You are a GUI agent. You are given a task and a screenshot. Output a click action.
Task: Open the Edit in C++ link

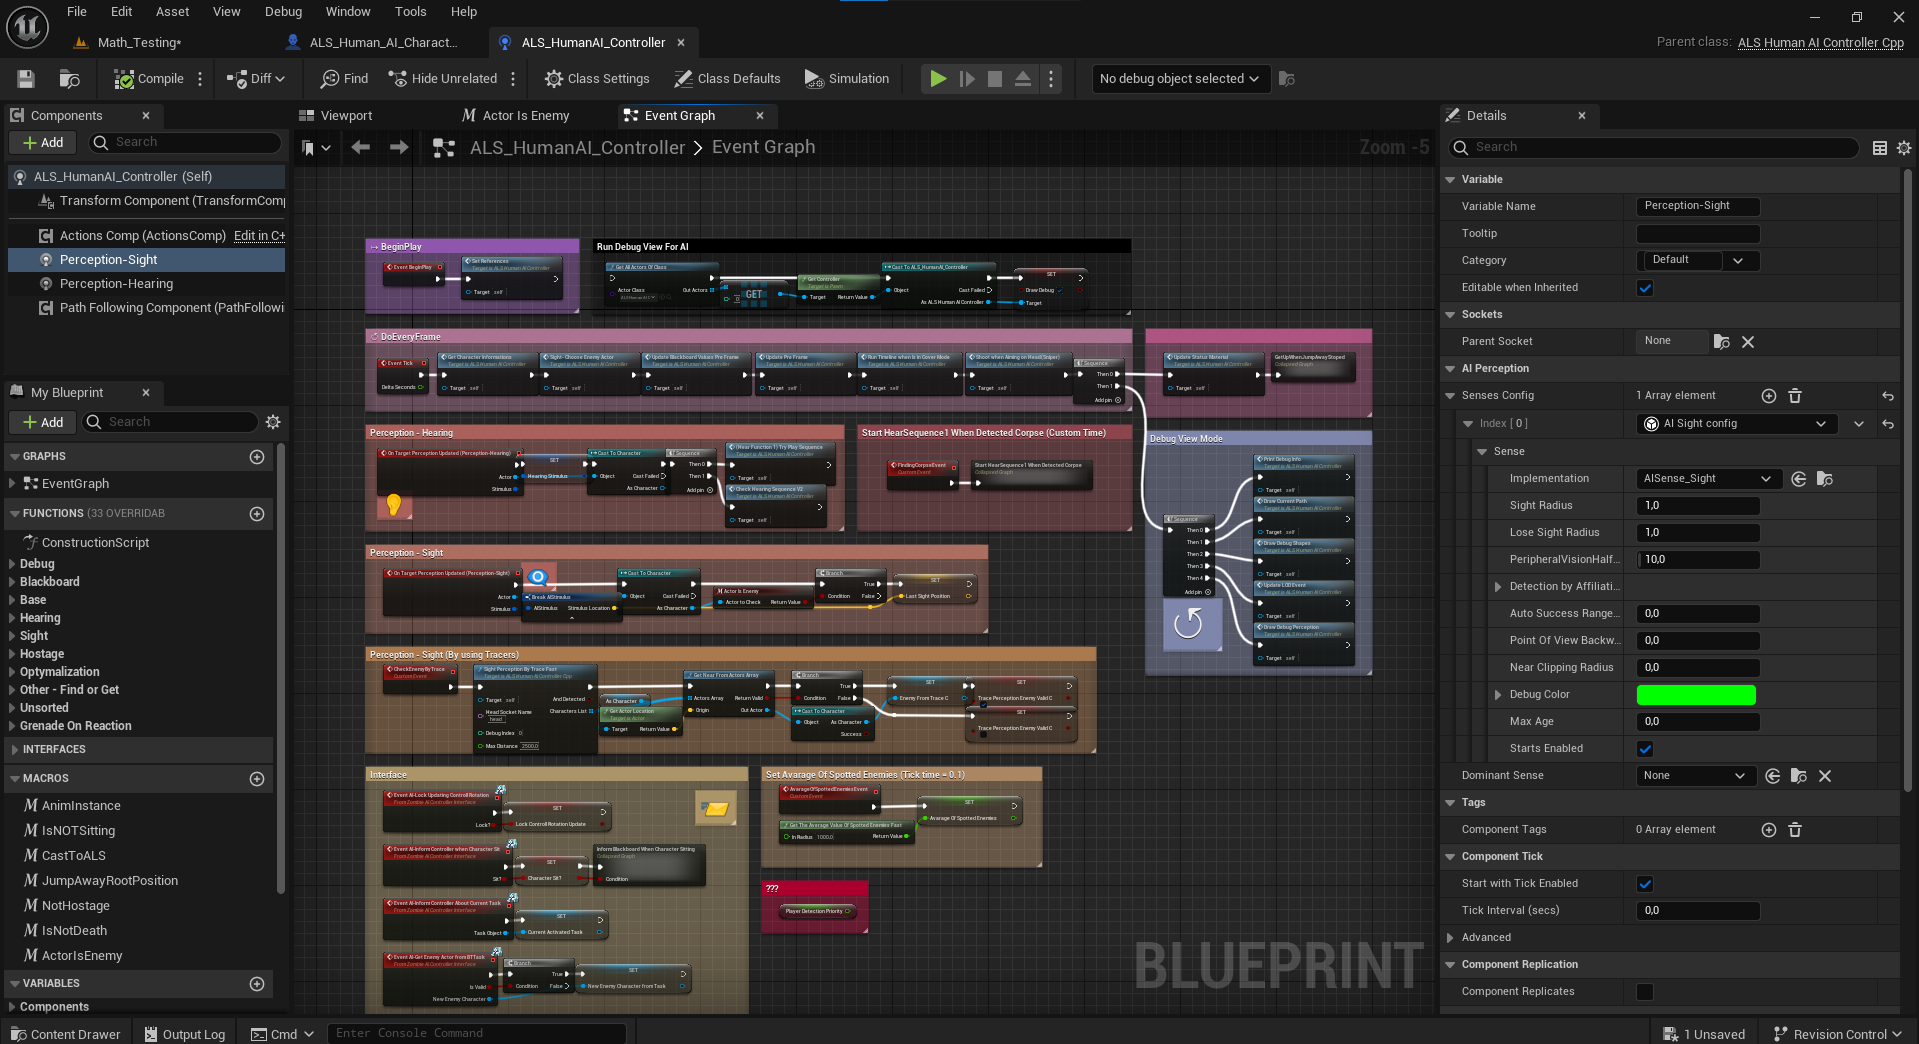click(x=259, y=236)
